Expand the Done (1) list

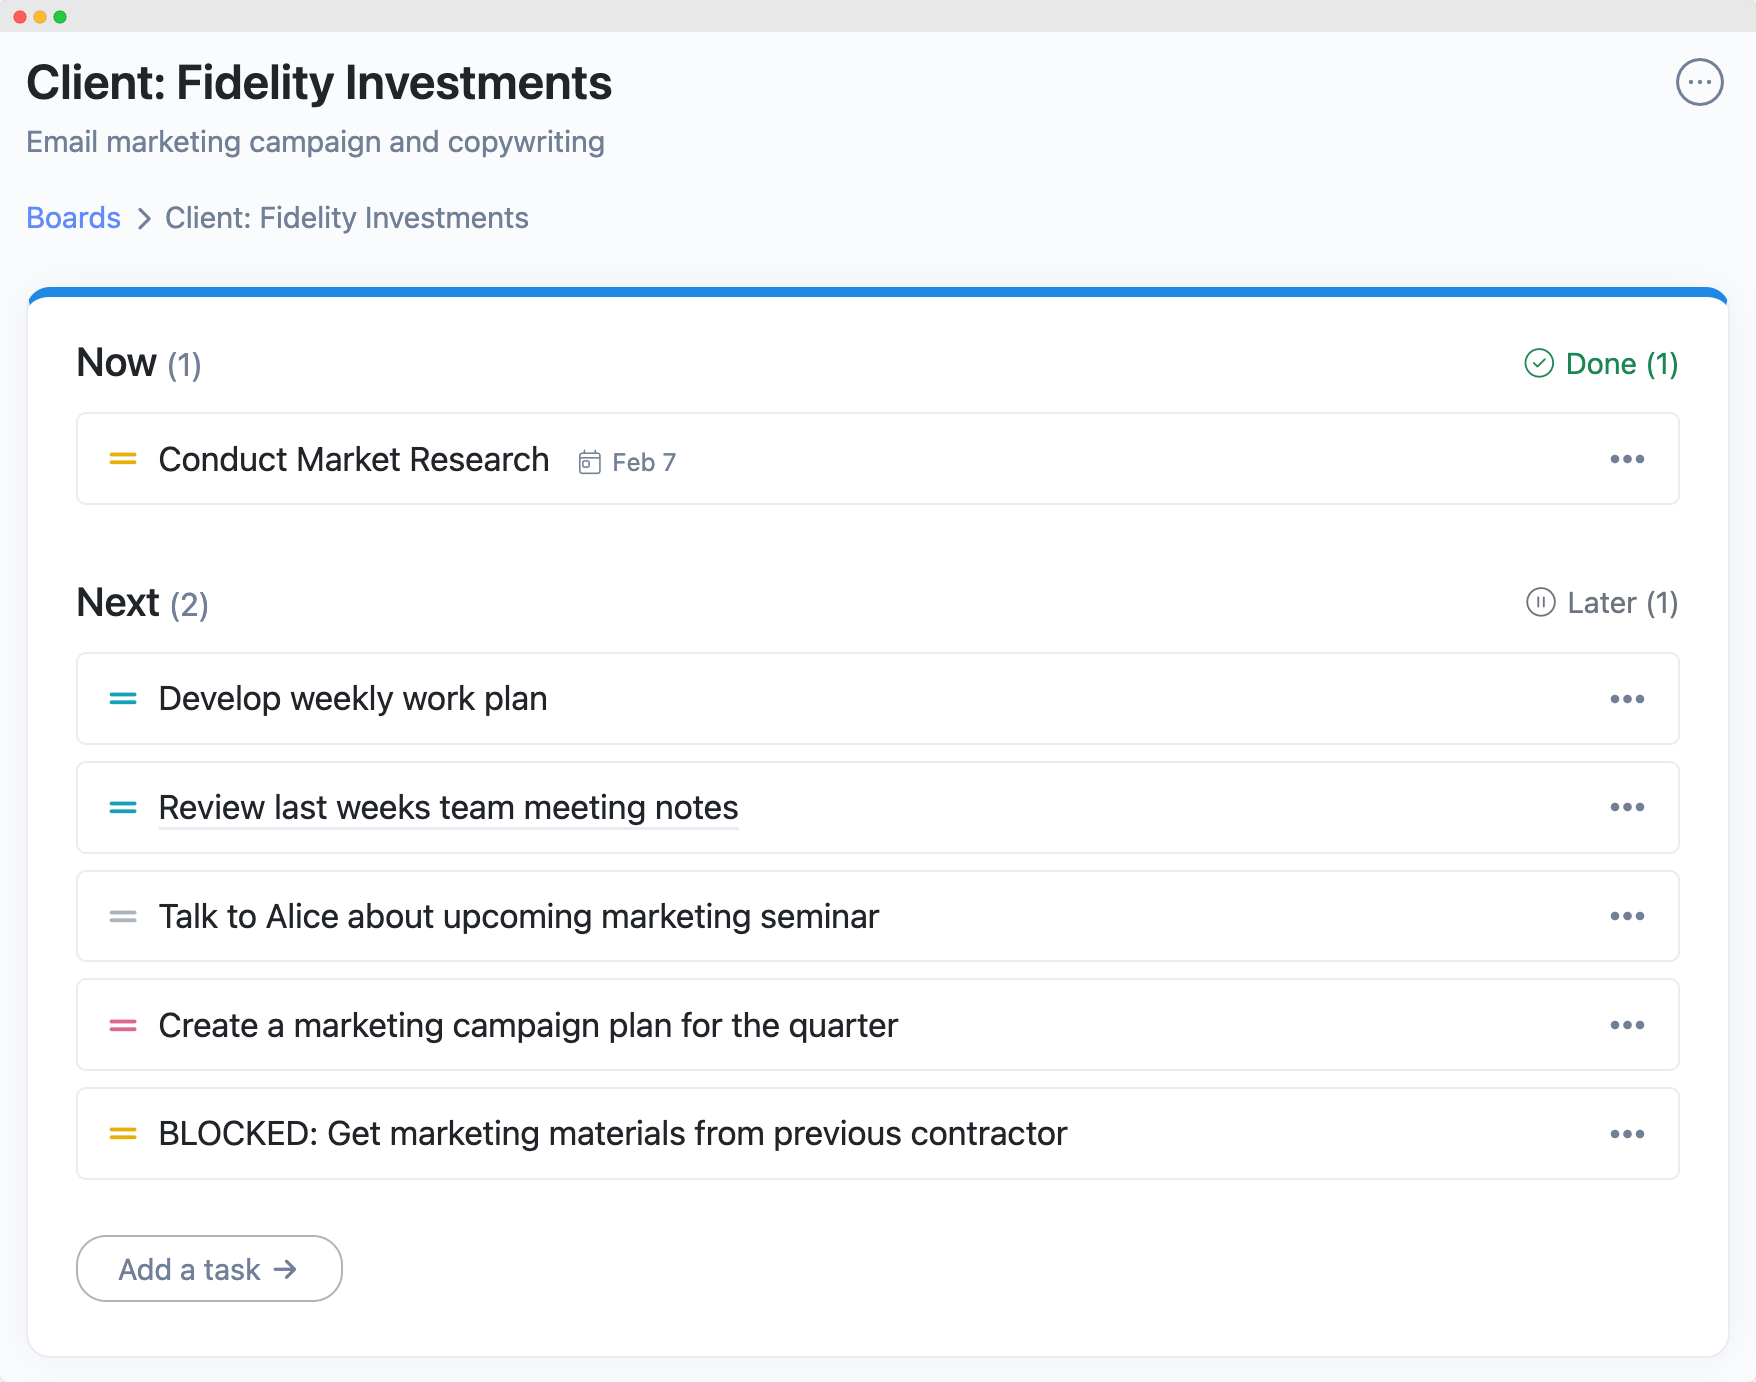pos(1600,364)
